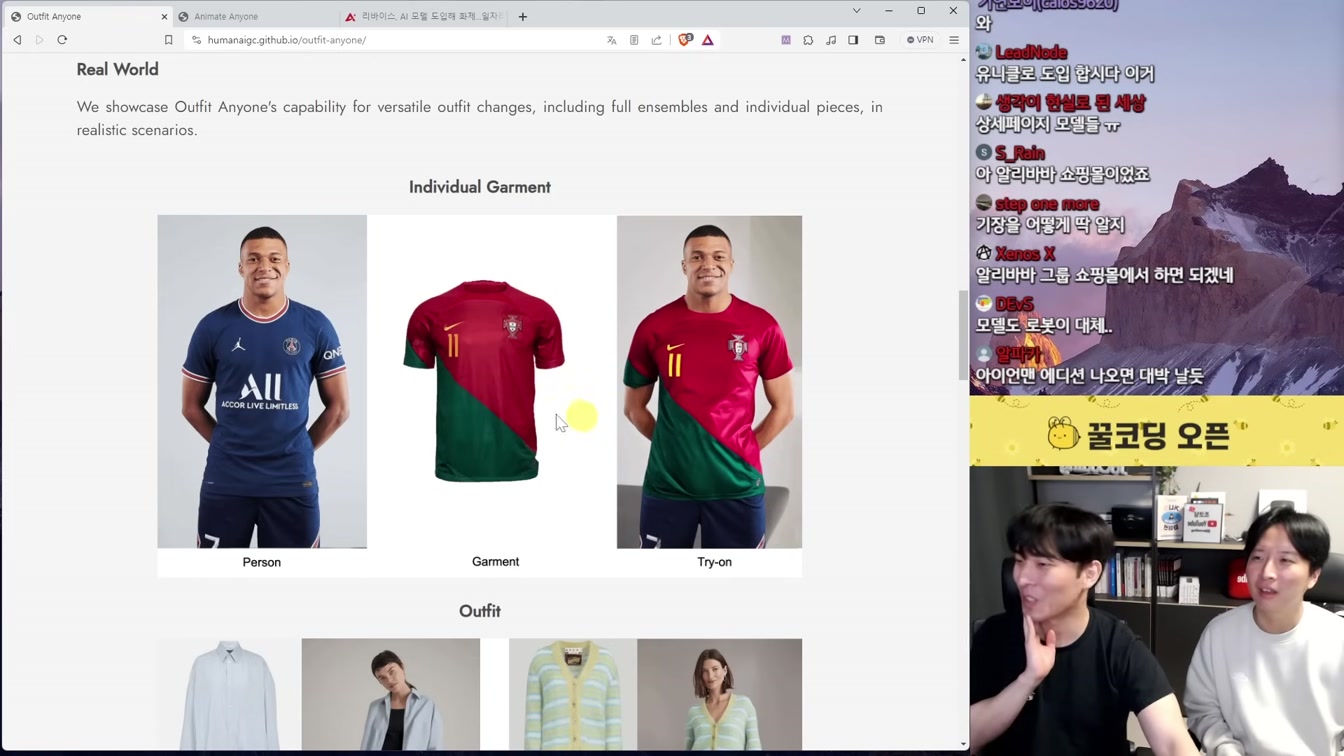Click the yellow 꿀코딩 오픈 banner
Screen dimensions: 1344x756
[x=1157, y=431]
